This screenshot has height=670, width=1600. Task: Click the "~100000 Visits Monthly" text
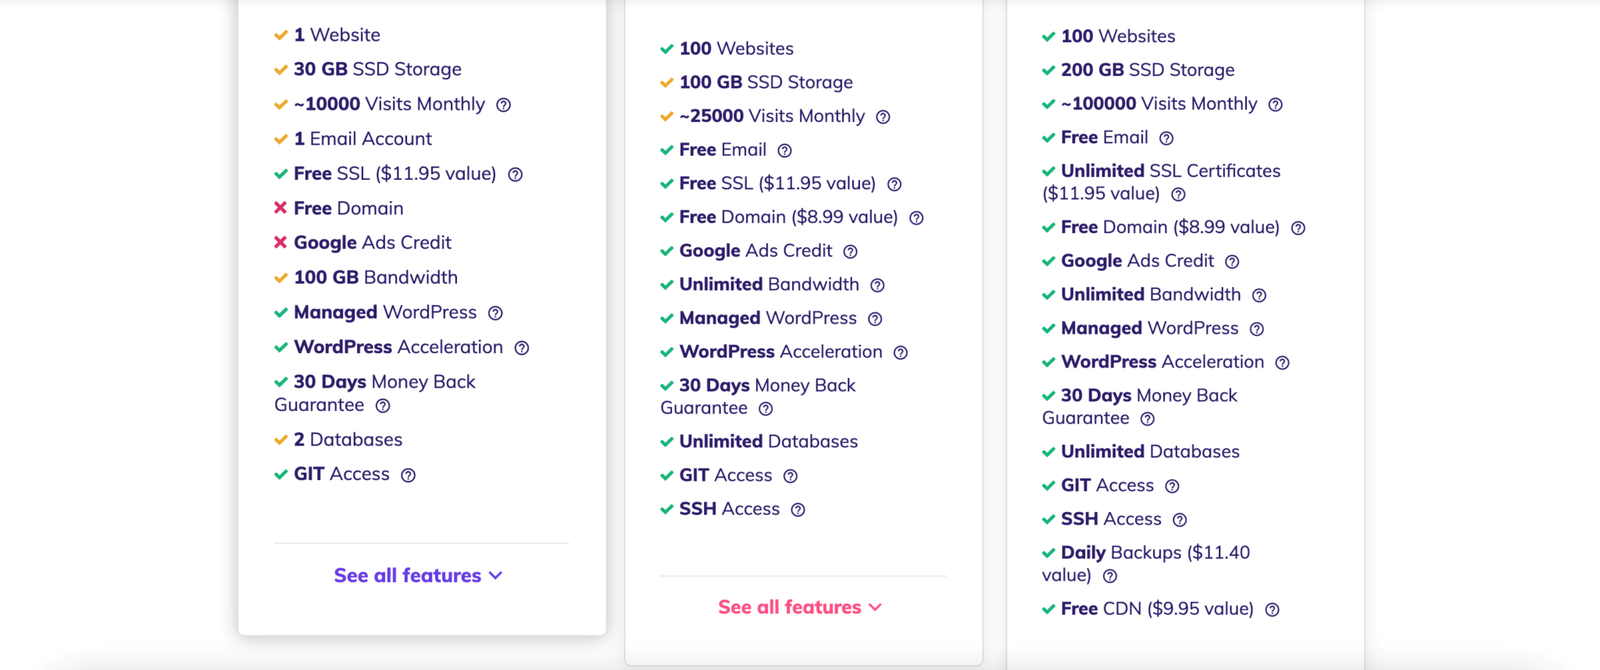point(1159,104)
